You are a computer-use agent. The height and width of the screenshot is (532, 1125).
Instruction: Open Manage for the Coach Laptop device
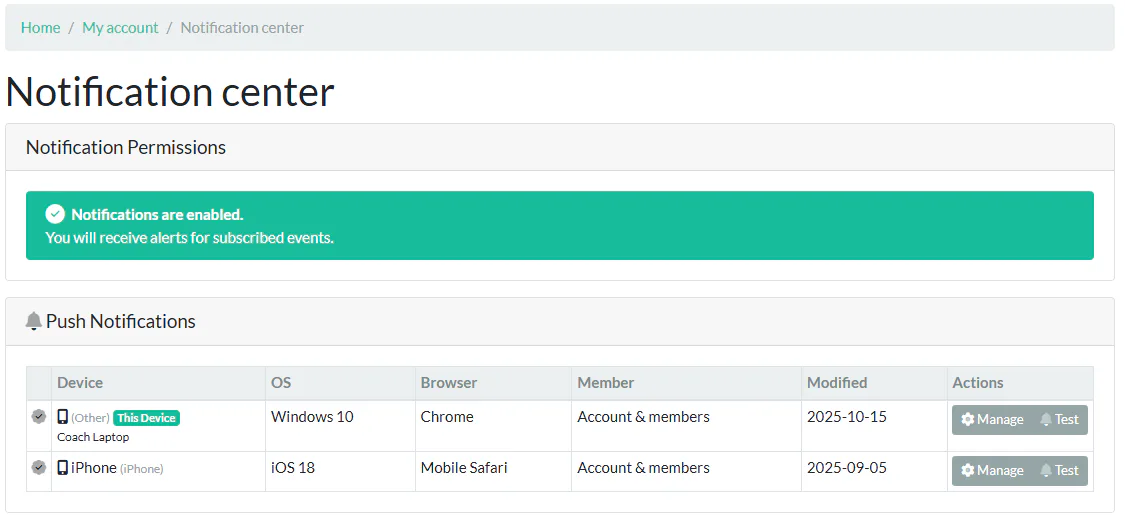(992, 419)
